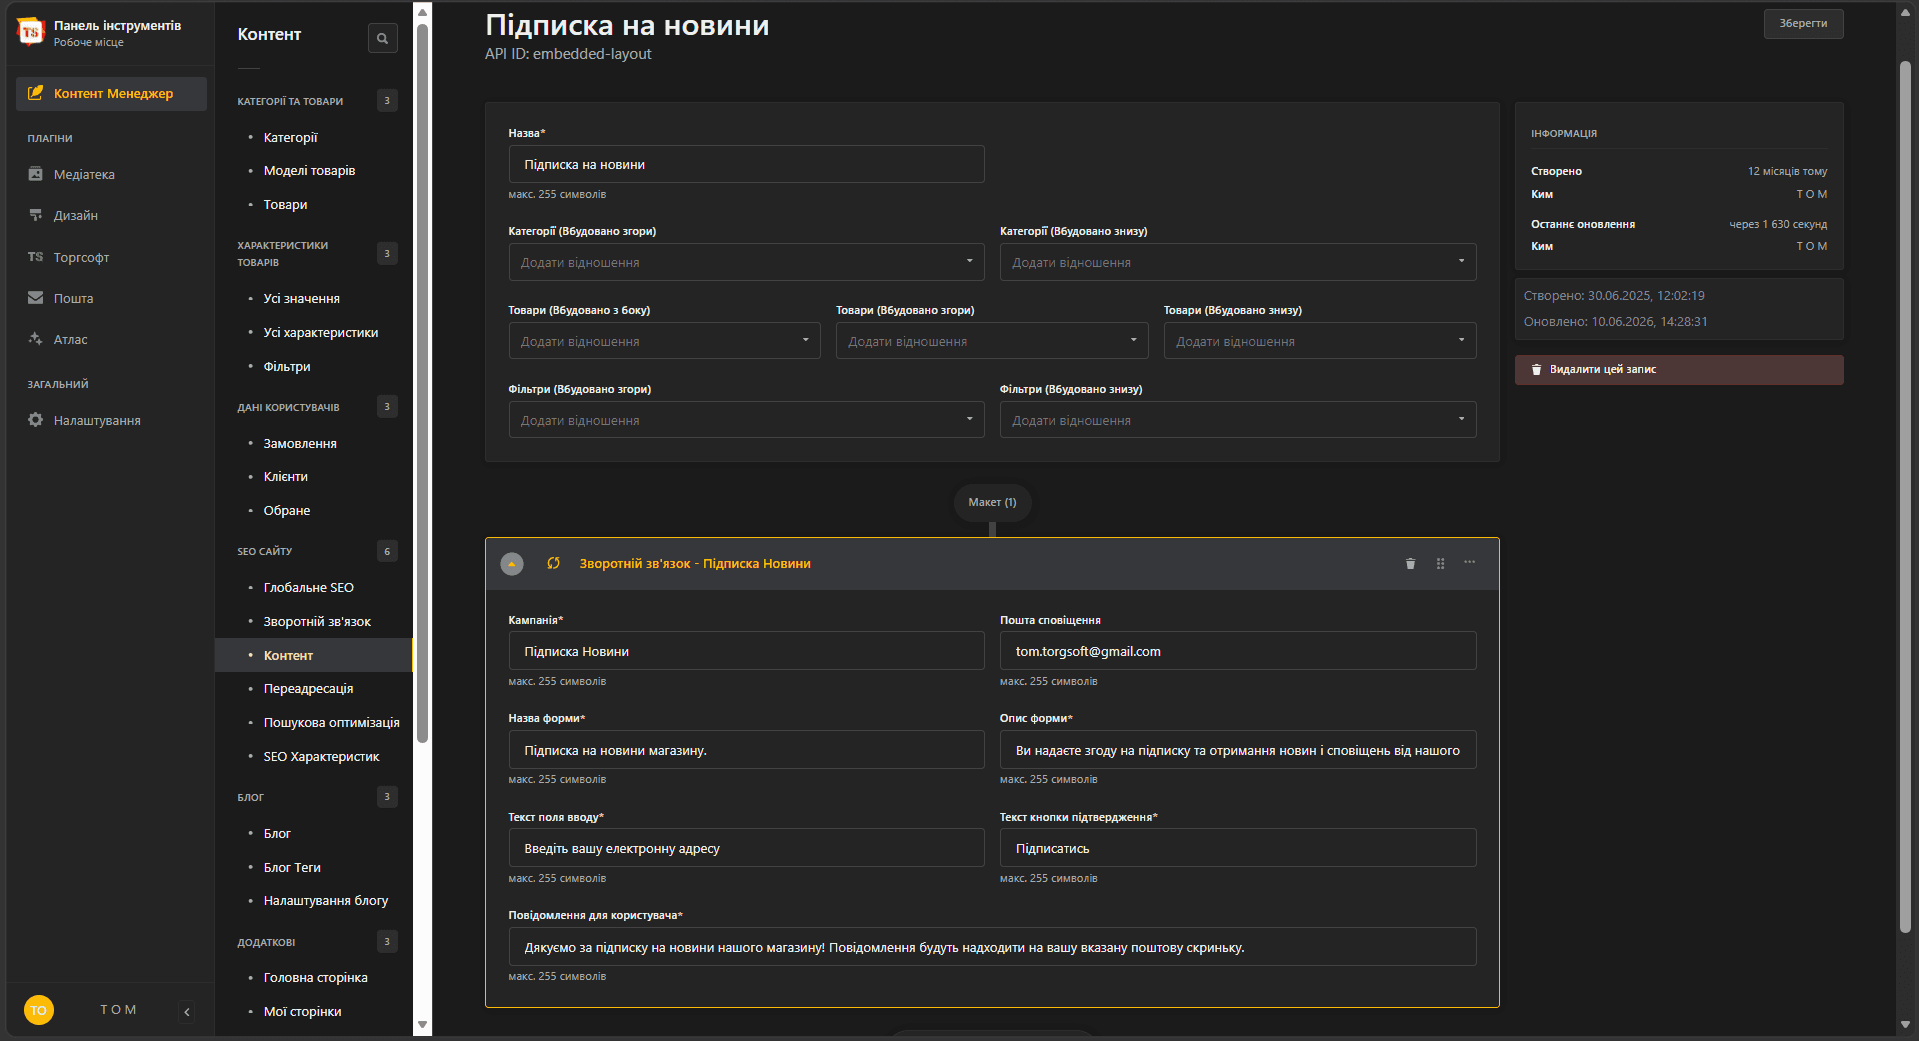Open Головна сторінка item
The width and height of the screenshot is (1919, 1041).
[314, 977]
